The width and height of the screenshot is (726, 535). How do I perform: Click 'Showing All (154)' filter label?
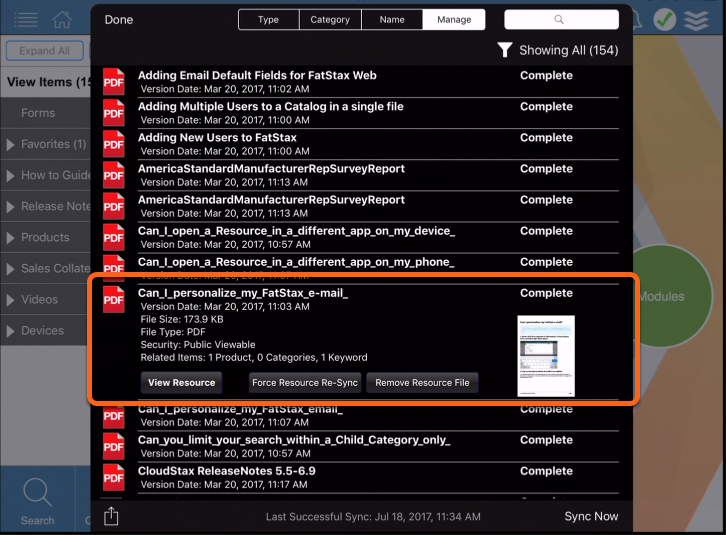(x=569, y=50)
